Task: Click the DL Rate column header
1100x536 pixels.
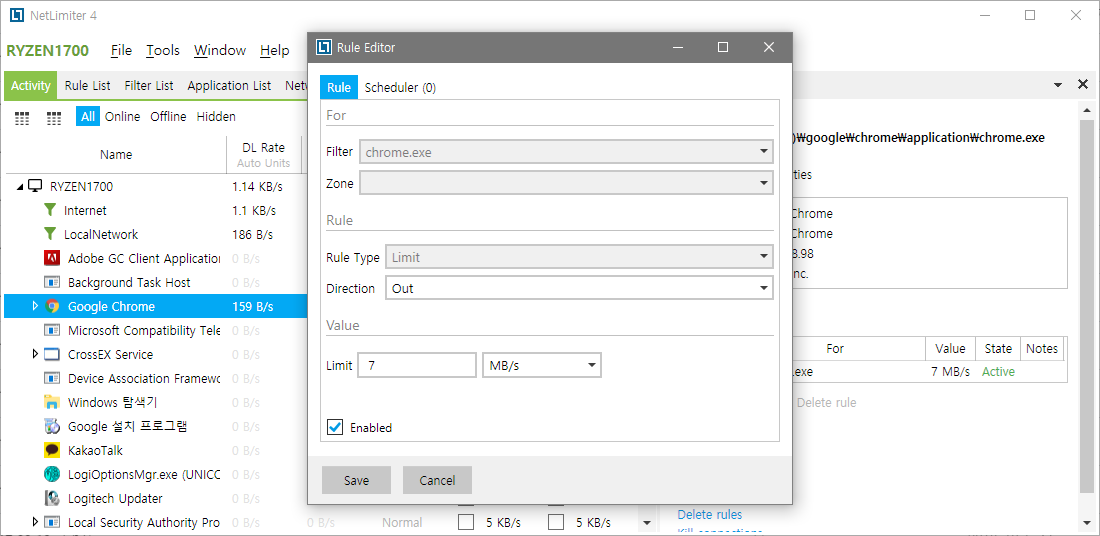Action: (x=263, y=154)
